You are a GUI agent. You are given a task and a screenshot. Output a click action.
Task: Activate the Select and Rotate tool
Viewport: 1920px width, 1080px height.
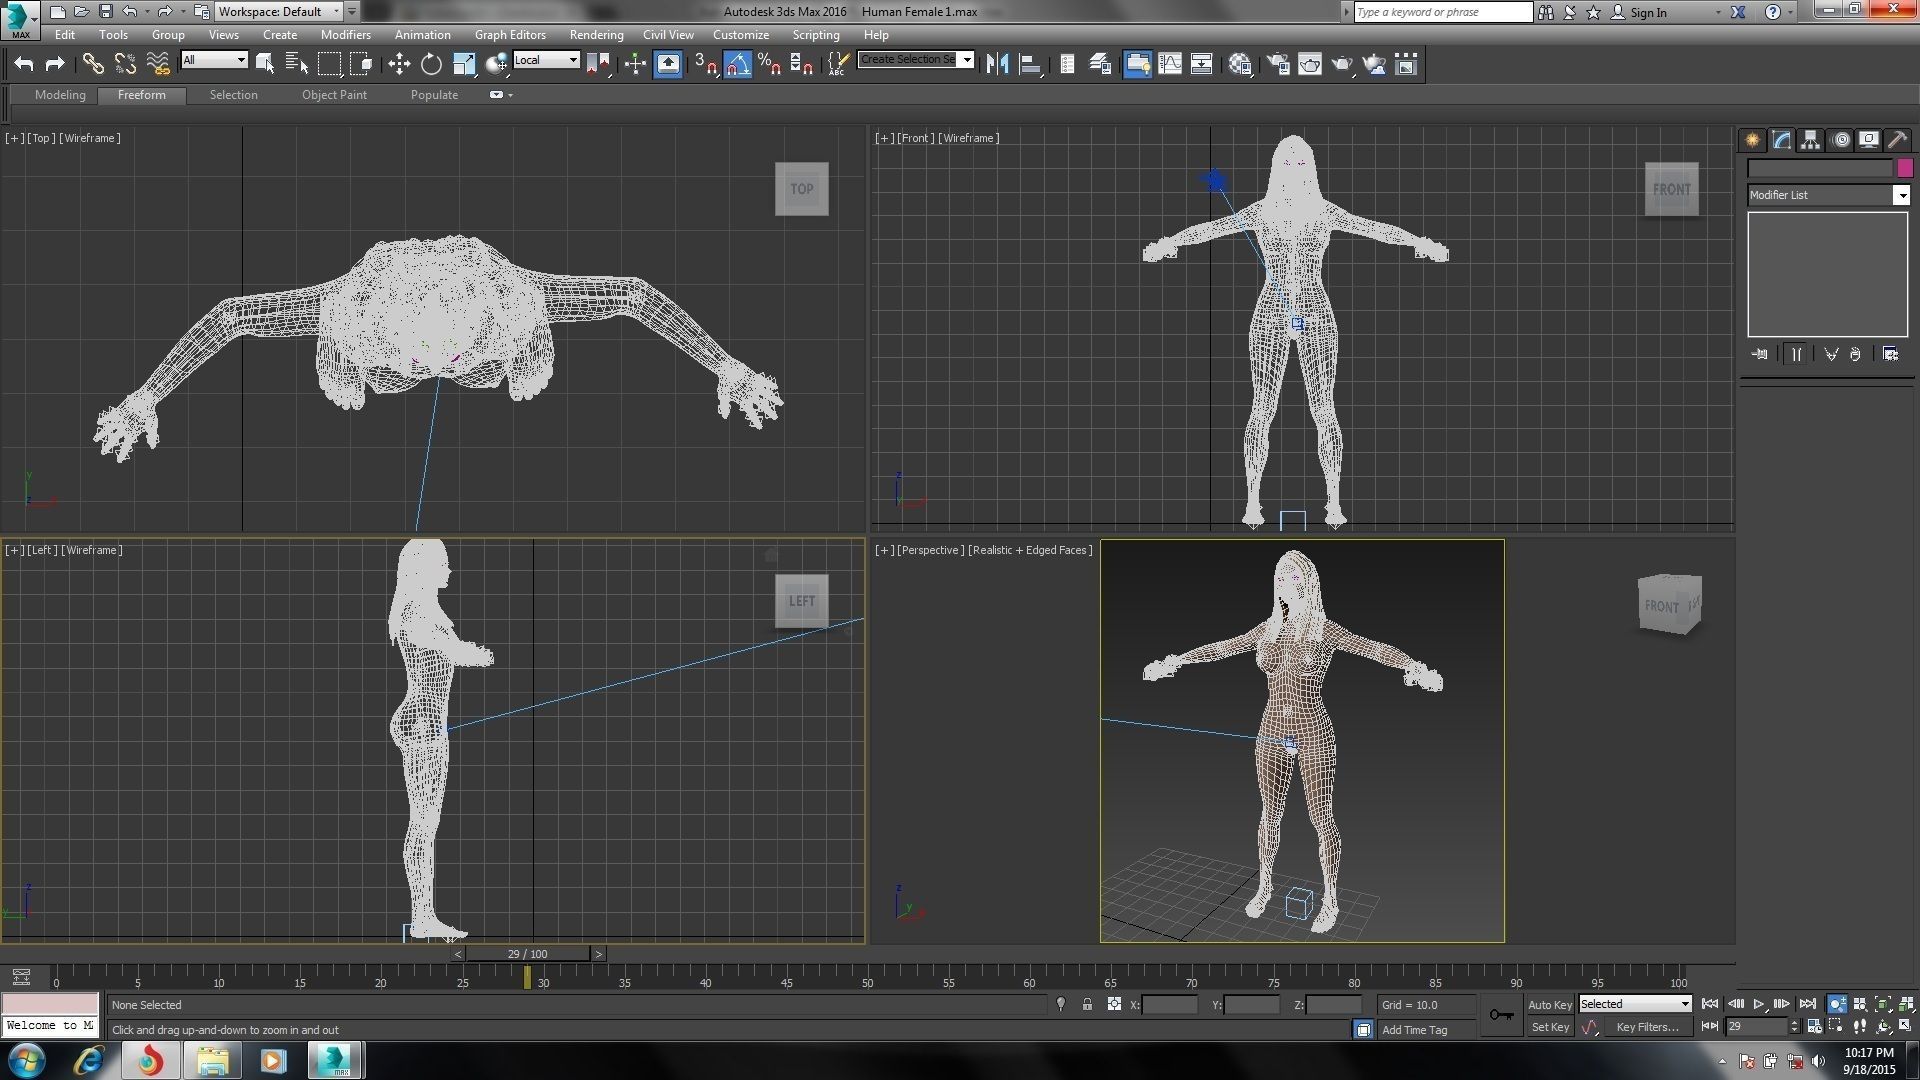pyautogui.click(x=431, y=64)
